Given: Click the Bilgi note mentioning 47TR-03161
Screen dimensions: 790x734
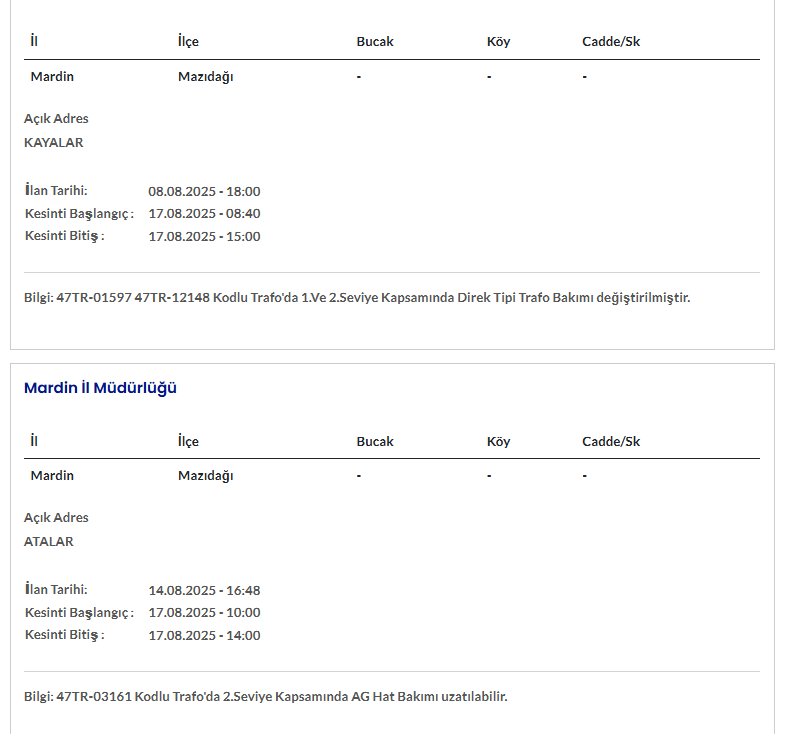Looking at the screenshot, I should tap(265, 696).
